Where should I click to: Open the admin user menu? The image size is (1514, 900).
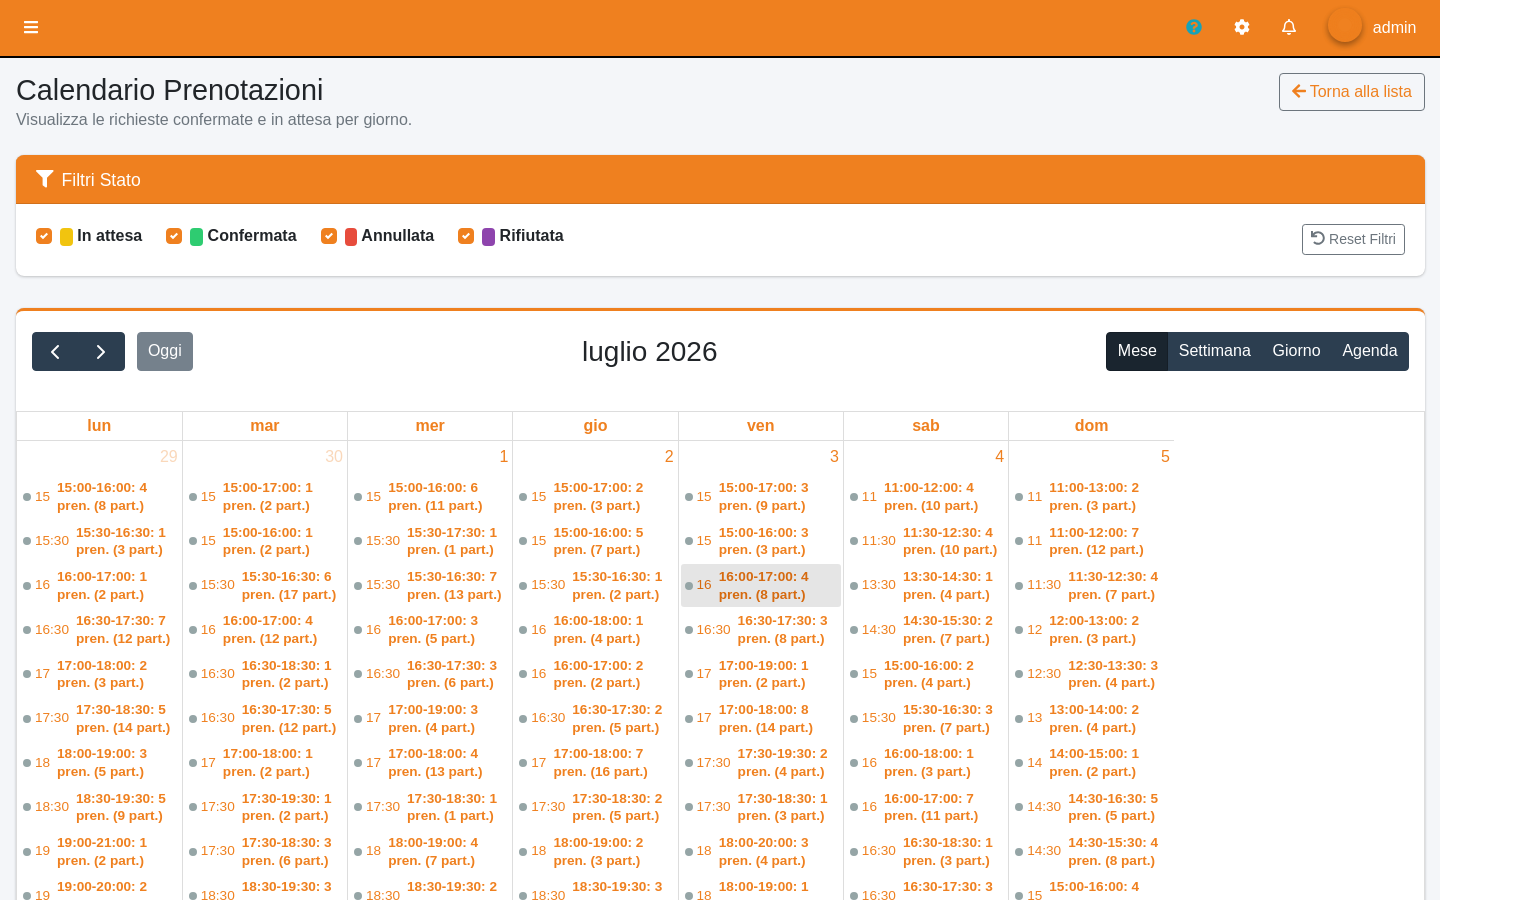[1394, 27]
